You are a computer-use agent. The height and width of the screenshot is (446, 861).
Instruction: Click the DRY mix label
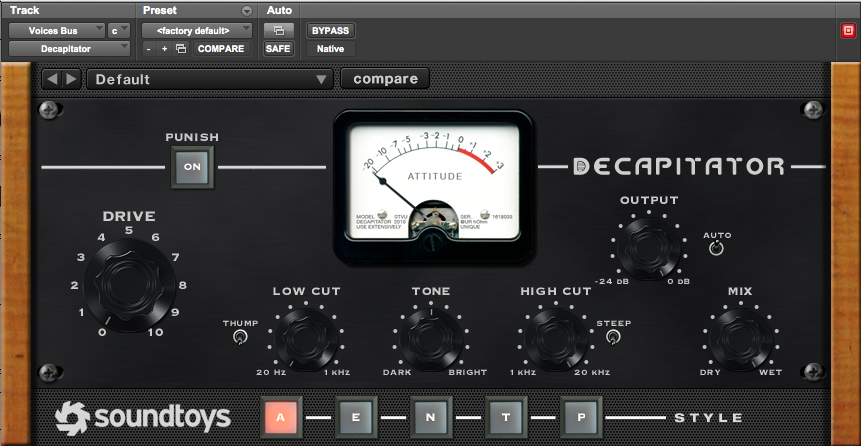click(709, 372)
